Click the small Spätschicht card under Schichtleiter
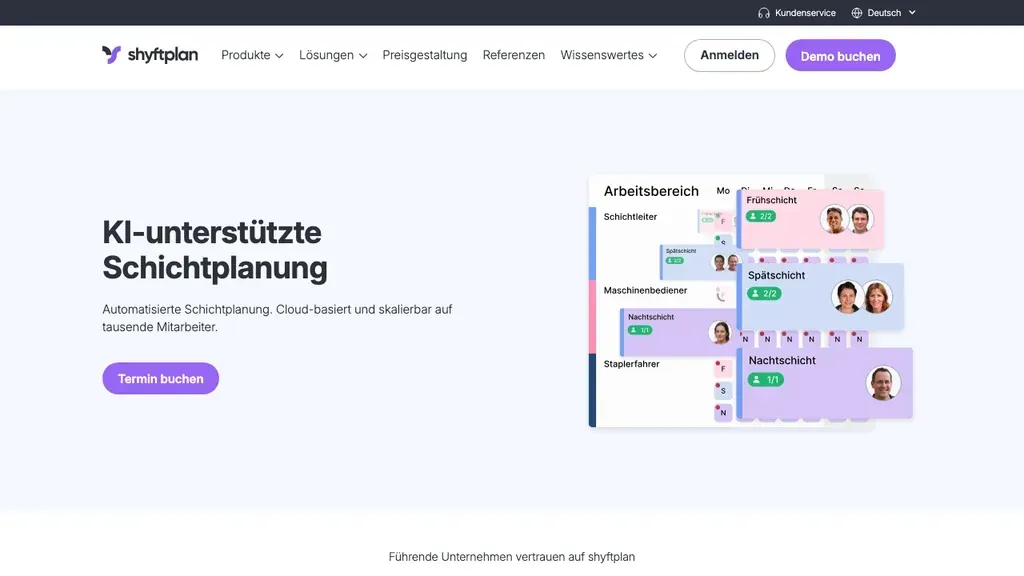The image size is (1024, 576). click(699, 262)
